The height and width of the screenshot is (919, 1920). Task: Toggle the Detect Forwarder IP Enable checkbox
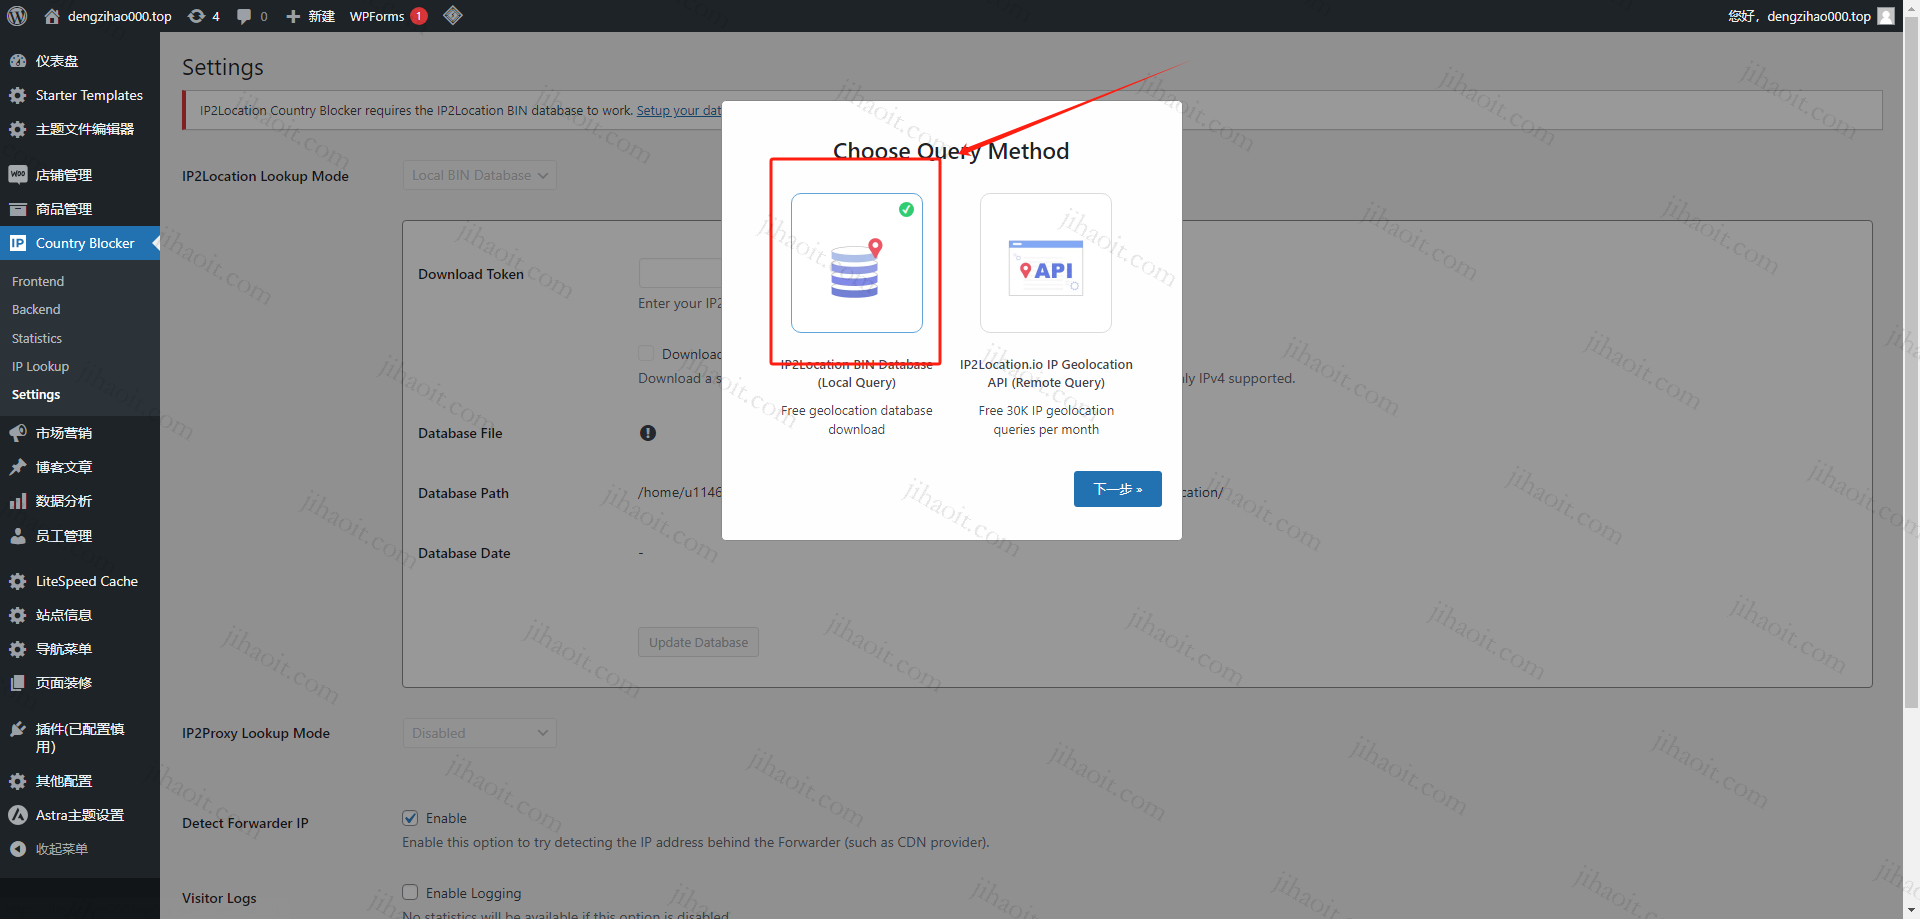[x=410, y=818]
